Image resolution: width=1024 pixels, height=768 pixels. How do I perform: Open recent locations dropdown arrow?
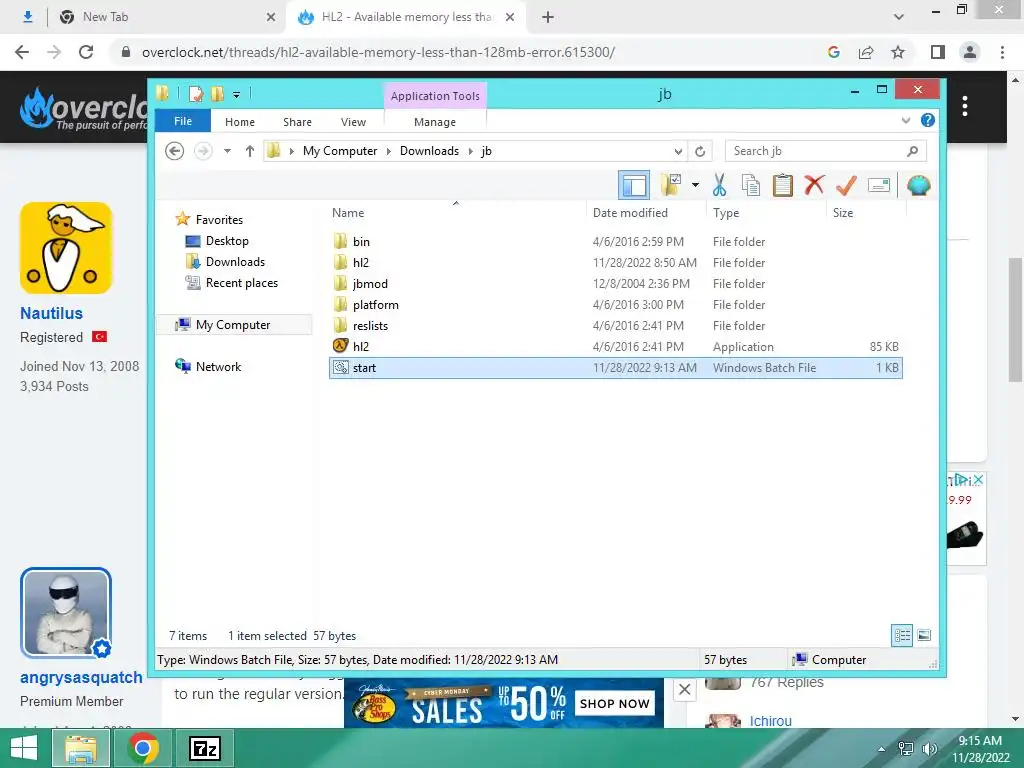point(227,151)
